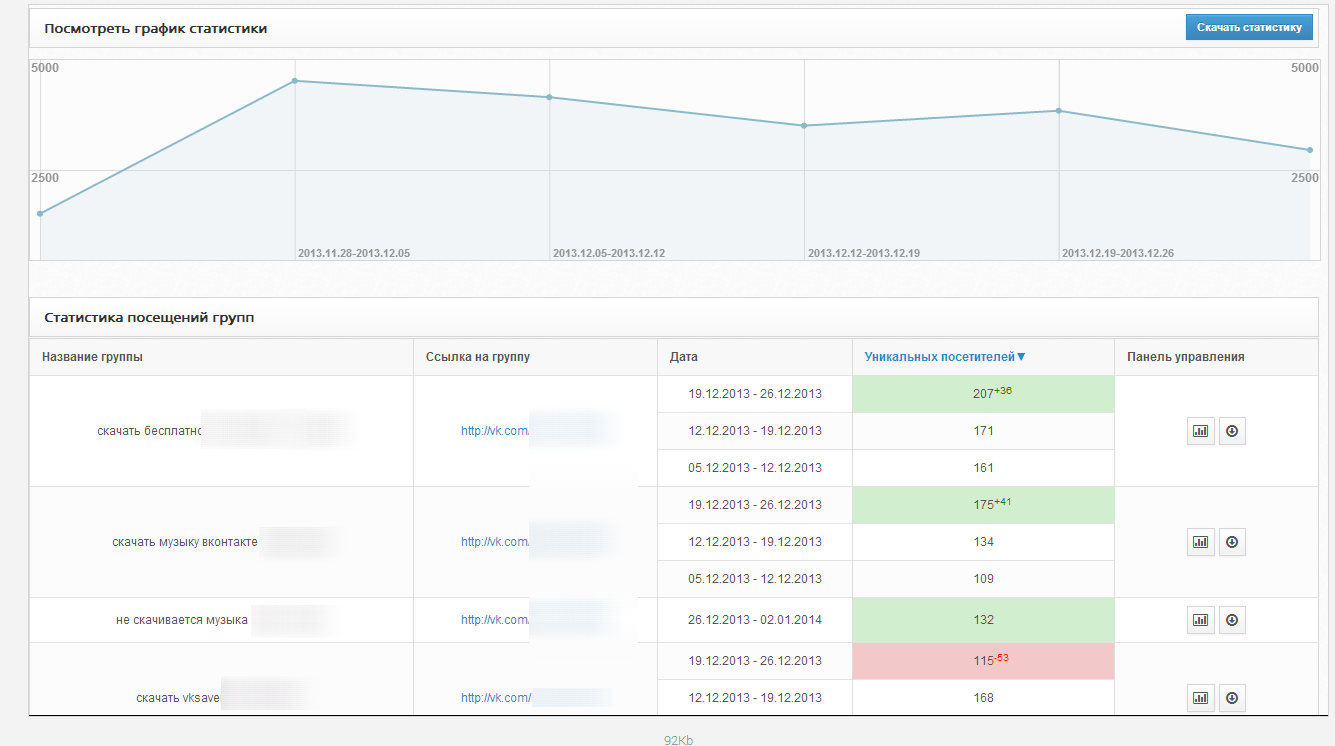Click the green cell showing 132 visitors

click(983, 620)
